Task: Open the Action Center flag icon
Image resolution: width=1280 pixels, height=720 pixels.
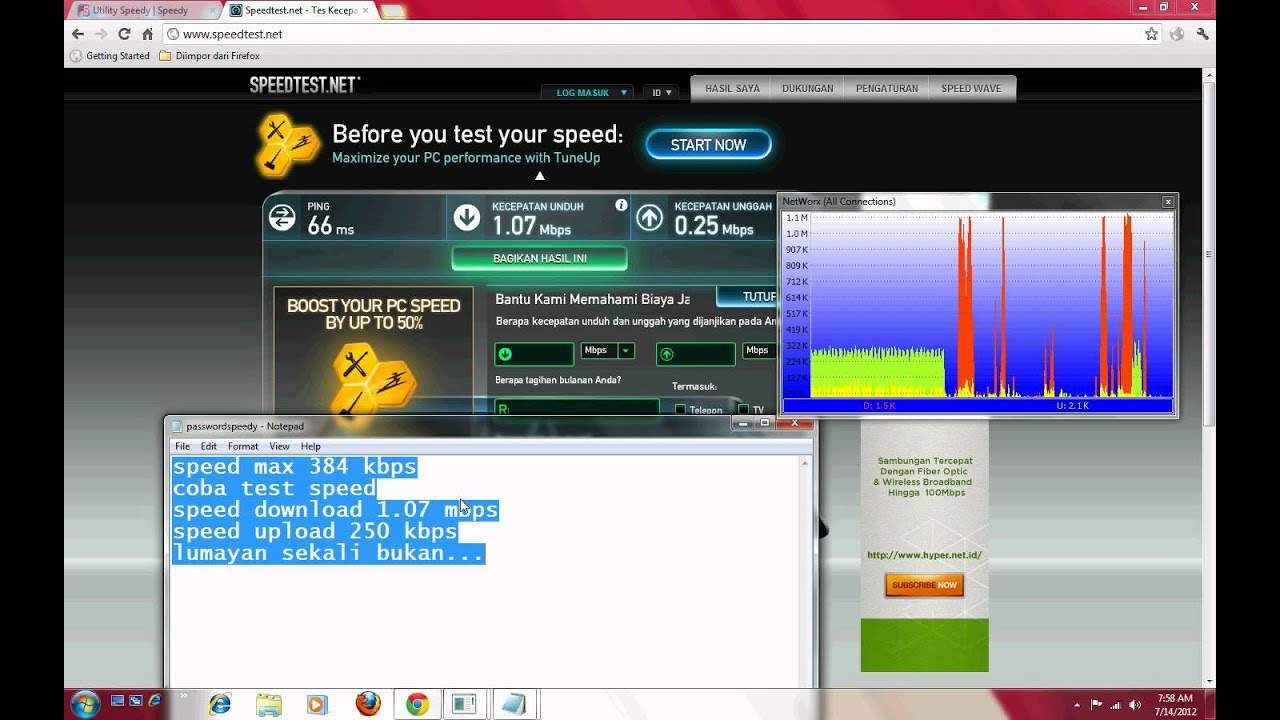Action: (1096, 704)
